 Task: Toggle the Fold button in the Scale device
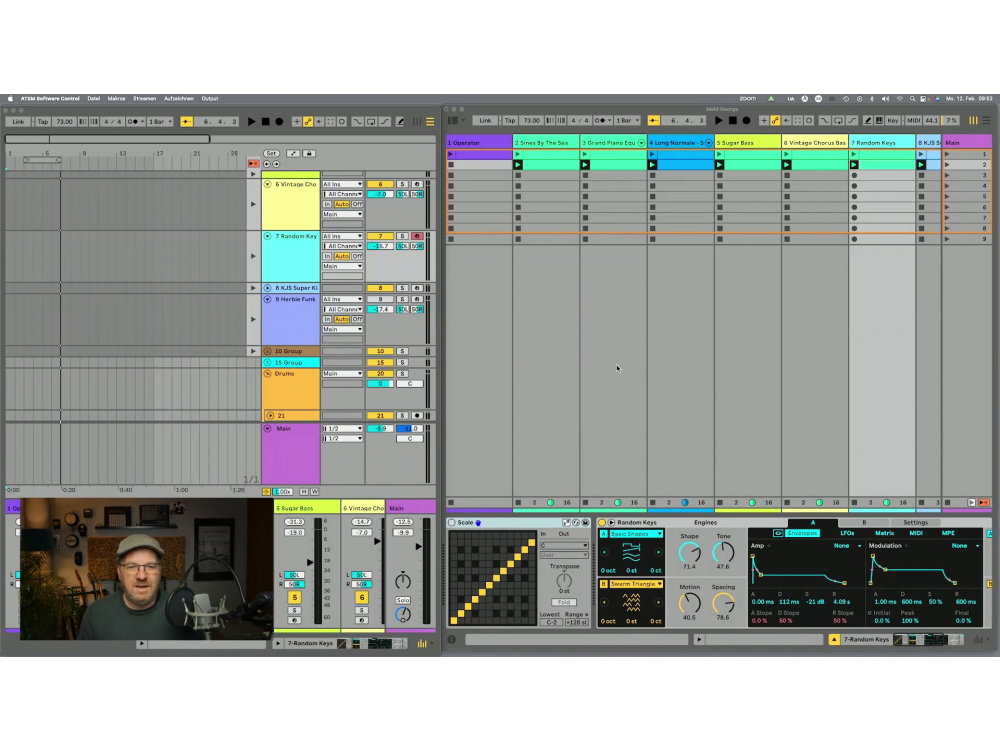point(564,602)
